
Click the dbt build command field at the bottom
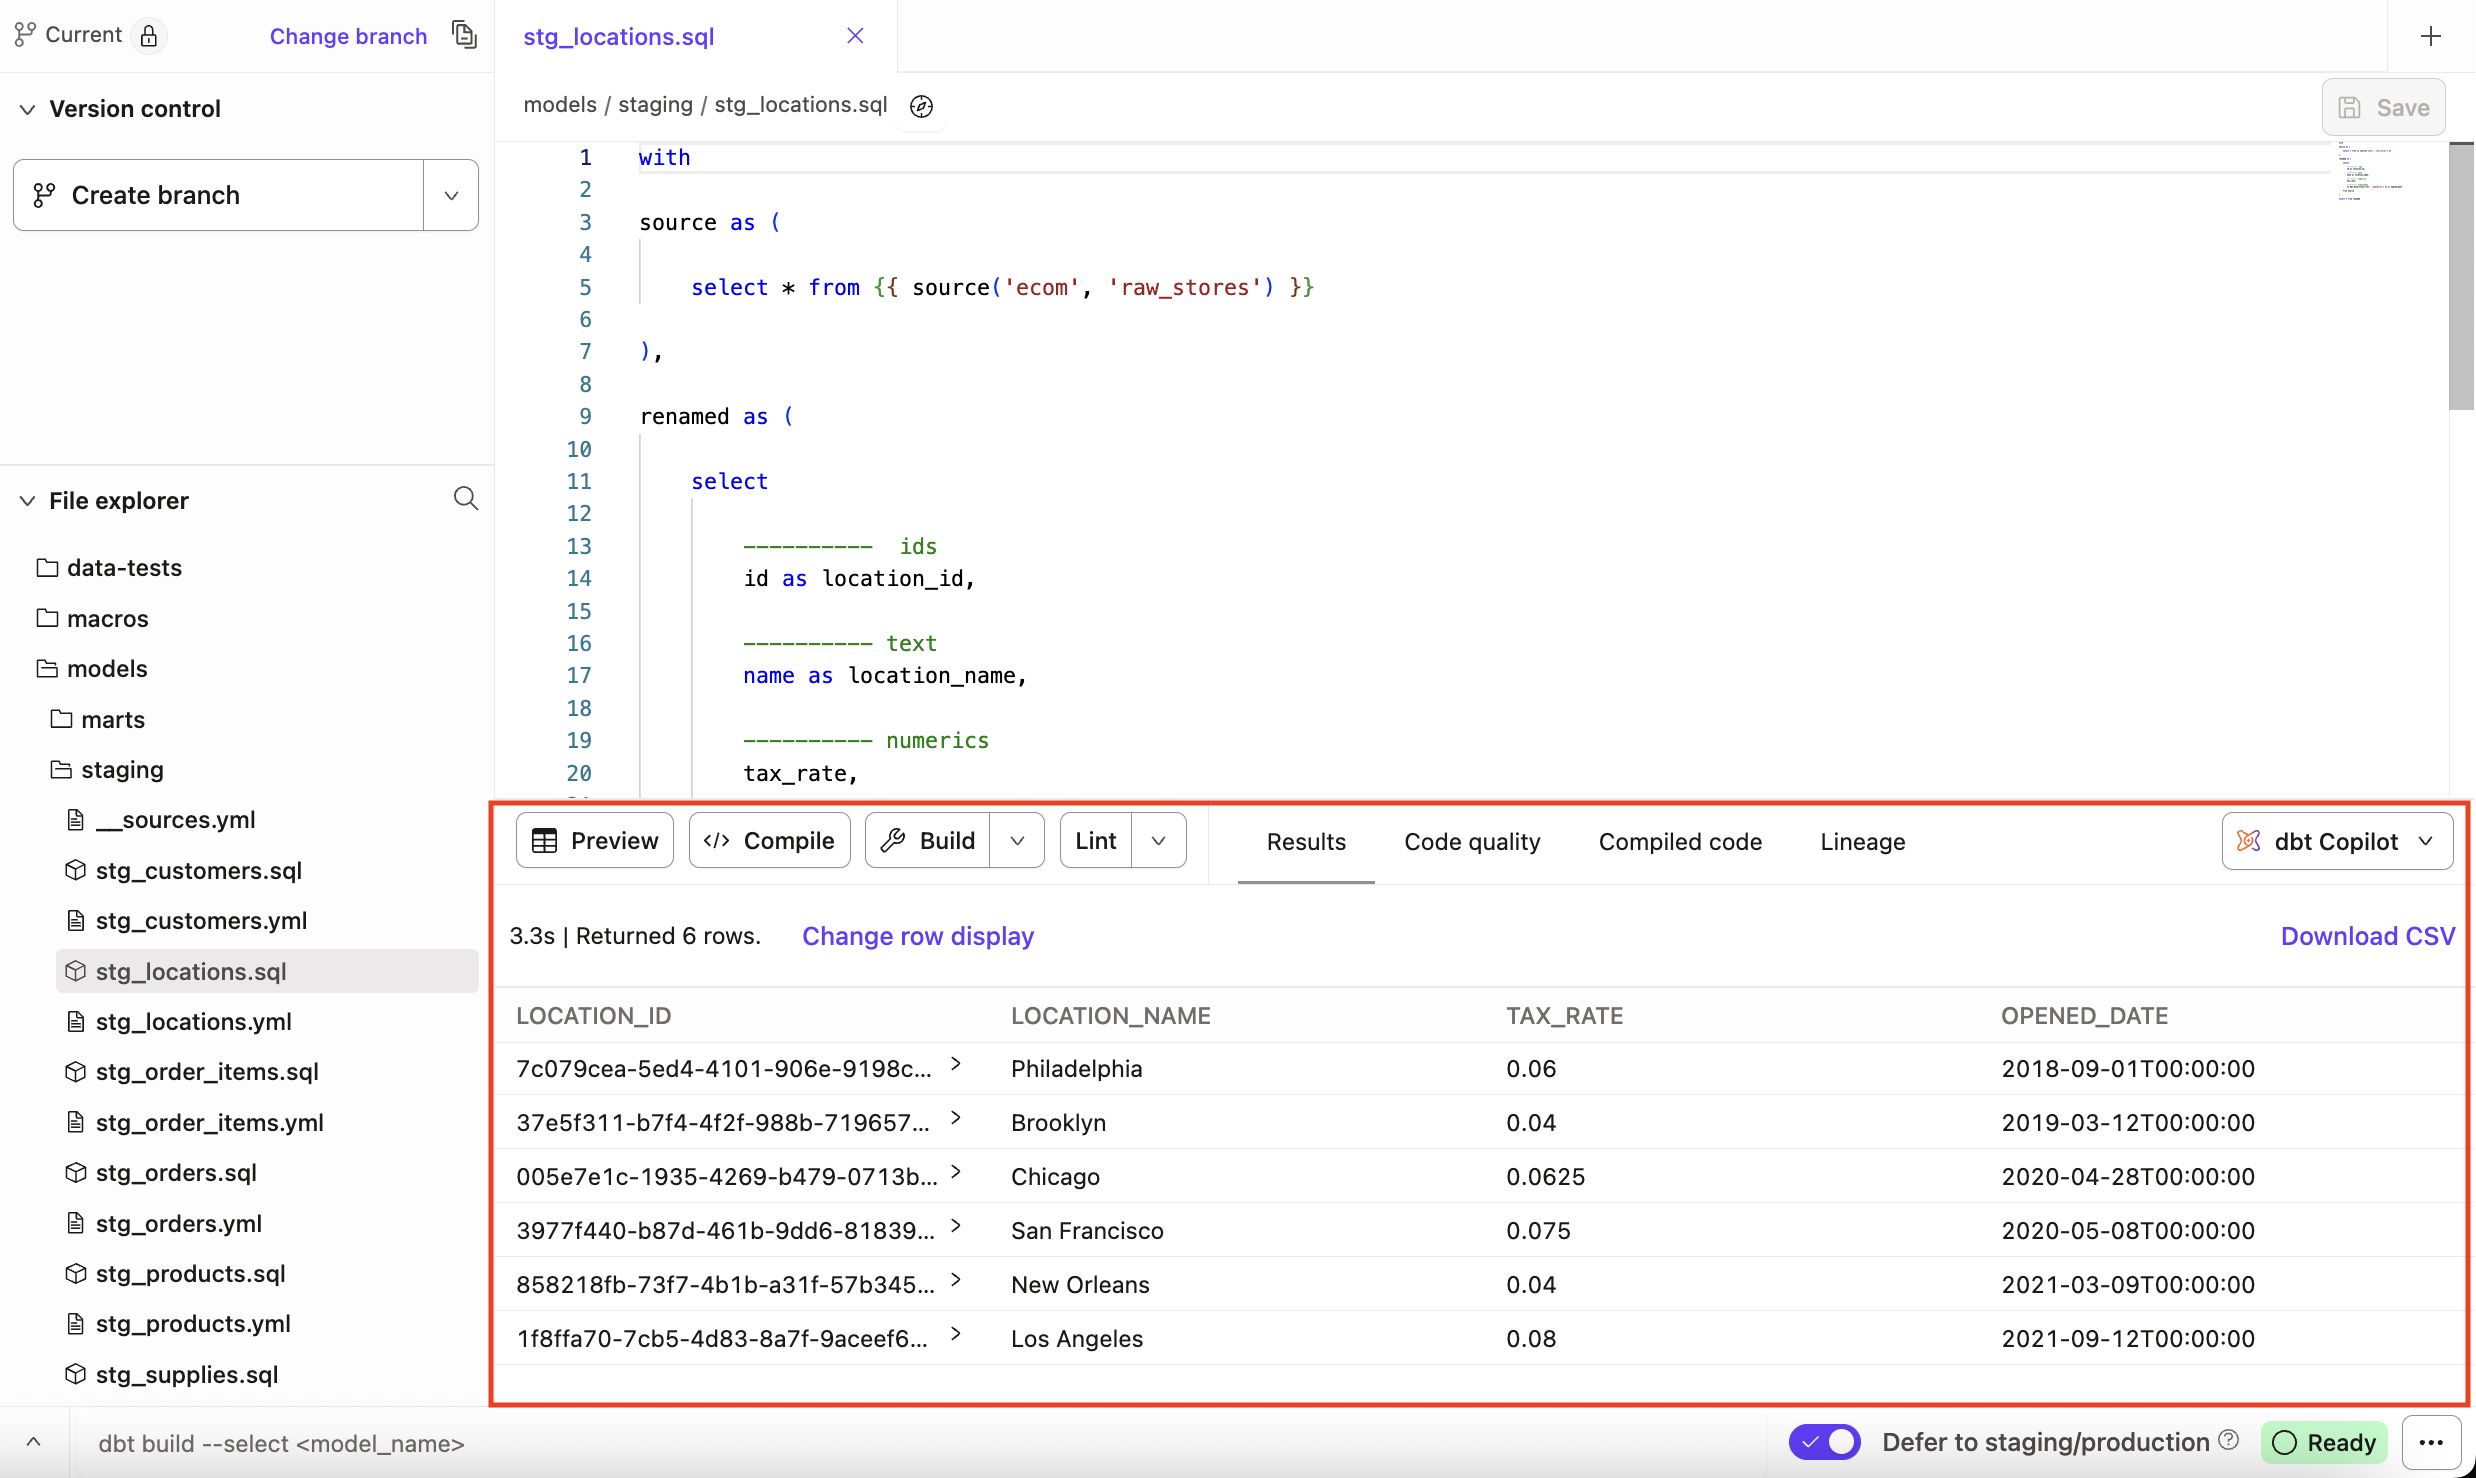(x=281, y=1443)
